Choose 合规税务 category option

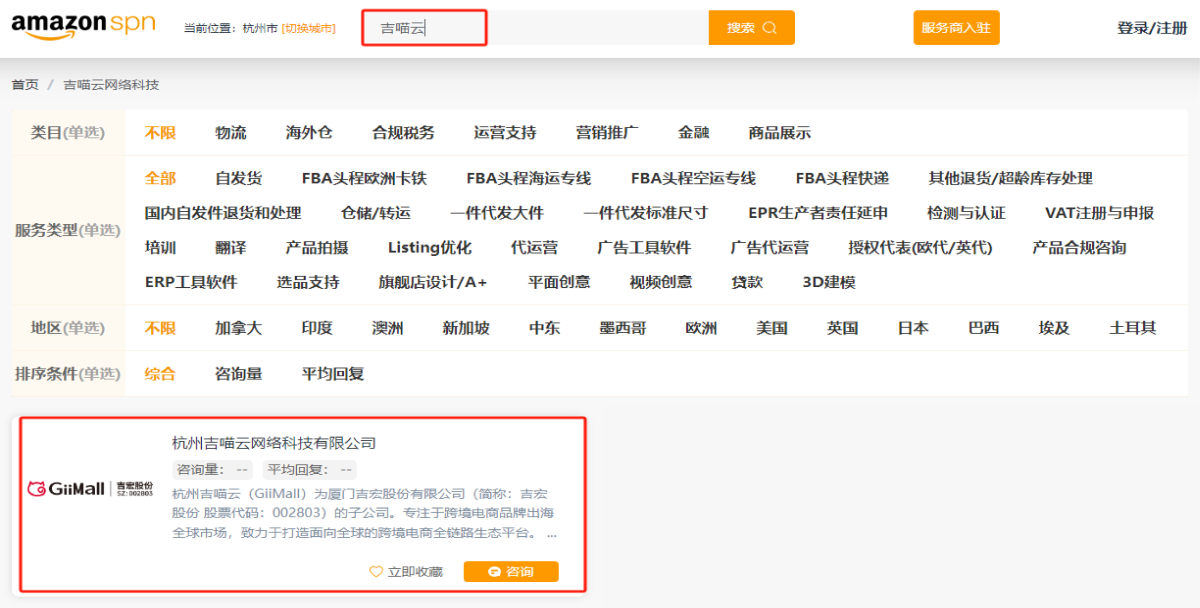(x=403, y=133)
